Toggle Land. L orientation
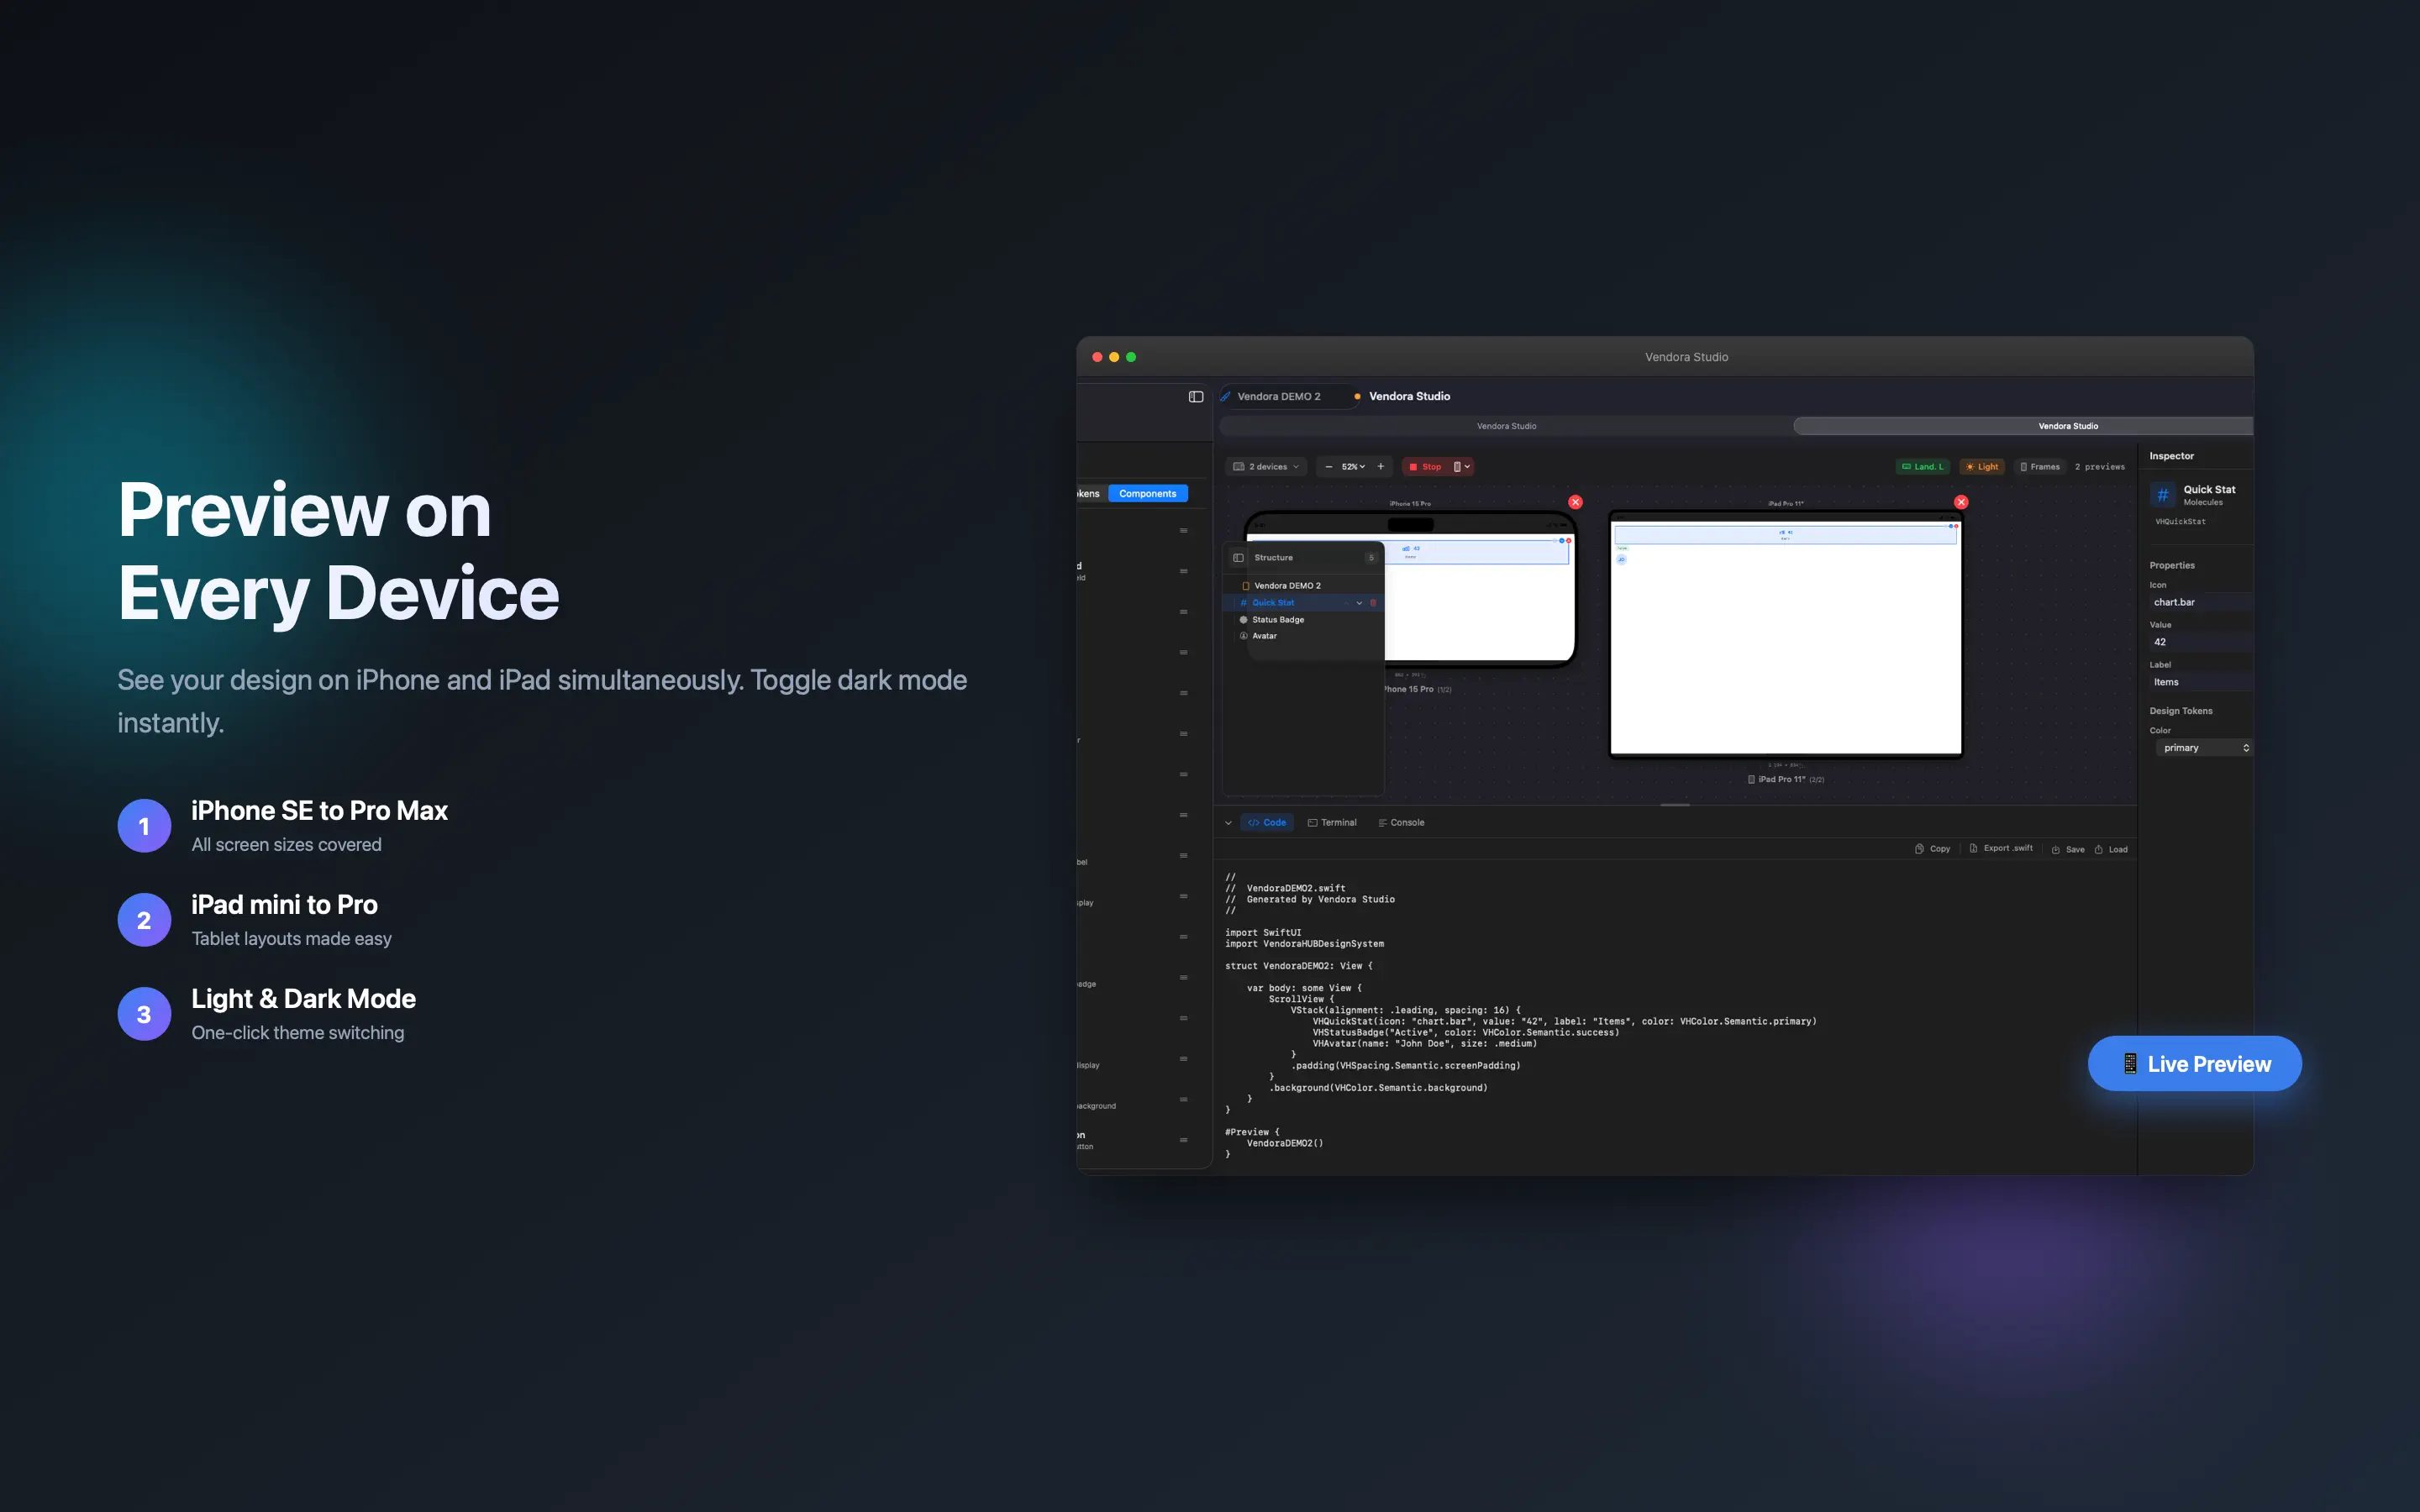This screenshot has height=1512, width=2420. coord(1922,467)
